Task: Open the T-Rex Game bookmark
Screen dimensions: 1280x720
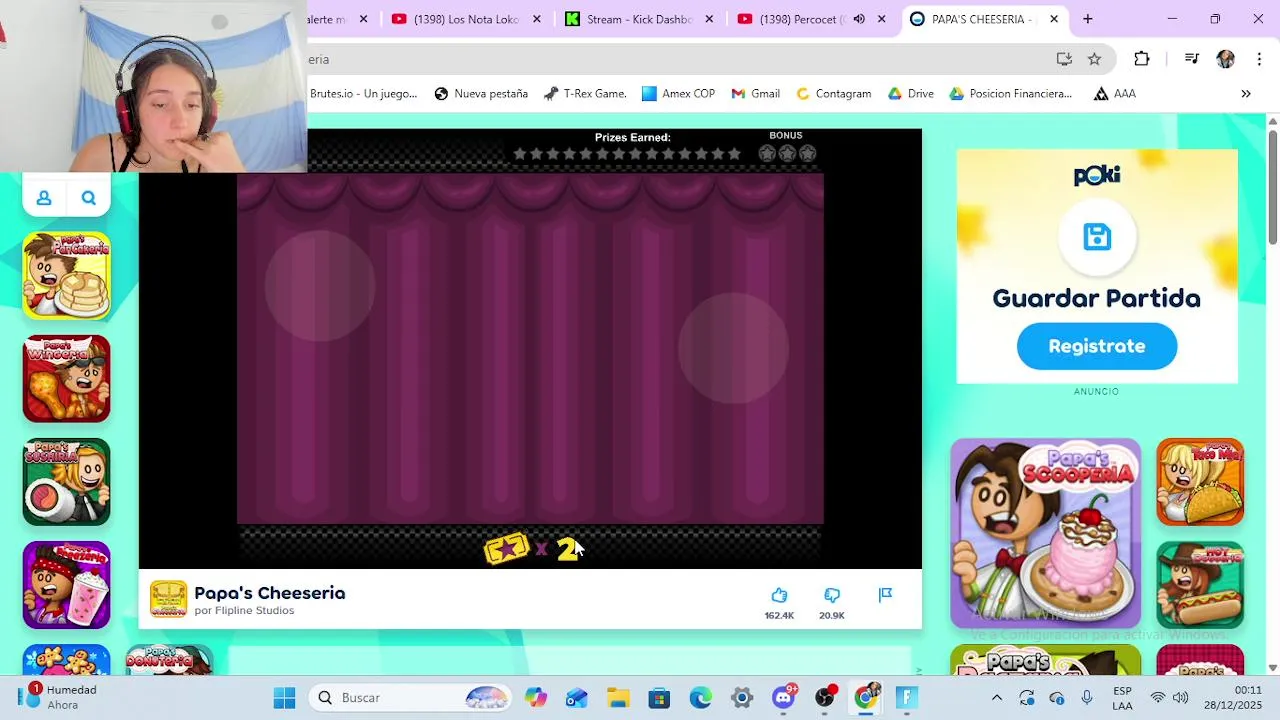Action: (x=585, y=94)
